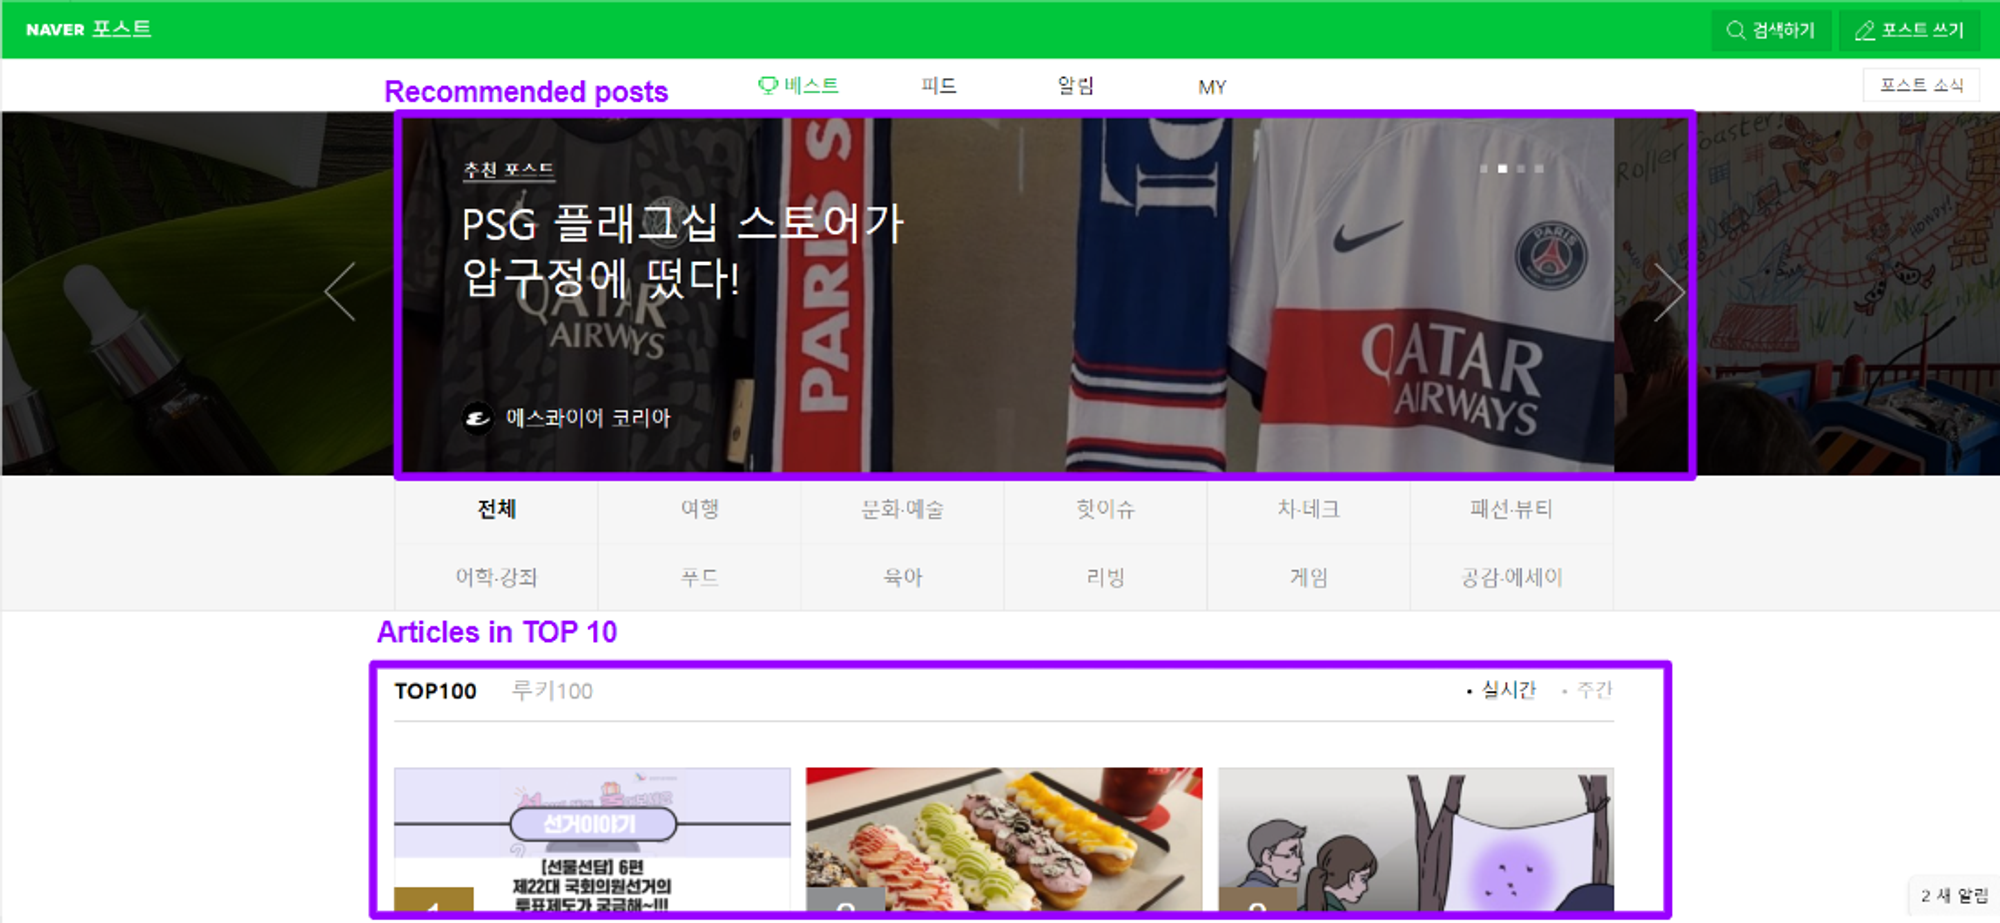
Task: Show next banner with right arrow
Action: click(1668, 291)
